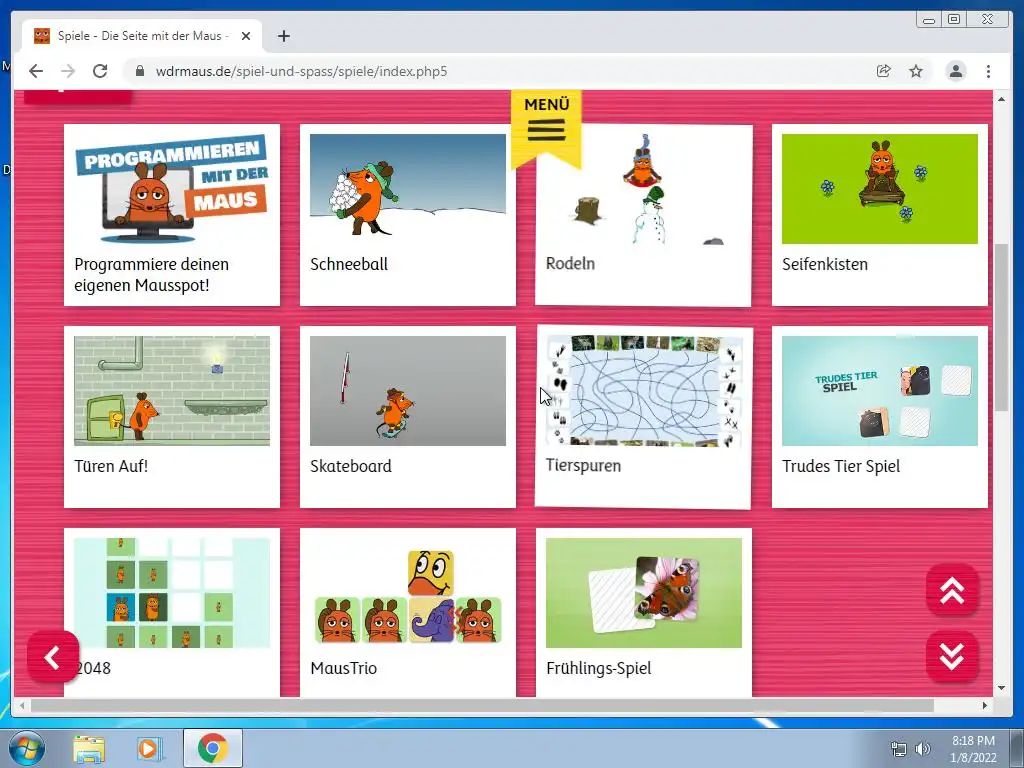Click the browser back arrow
Image resolution: width=1024 pixels, height=768 pixels.
click(x=36, y=71)
